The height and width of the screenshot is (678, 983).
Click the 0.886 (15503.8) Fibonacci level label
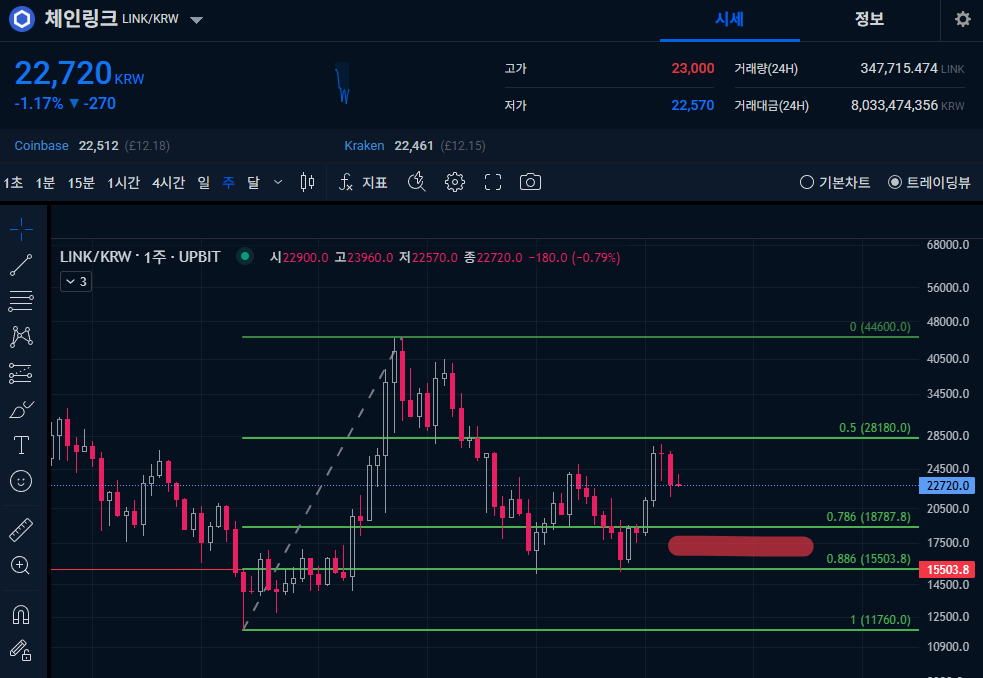[868, 559]
